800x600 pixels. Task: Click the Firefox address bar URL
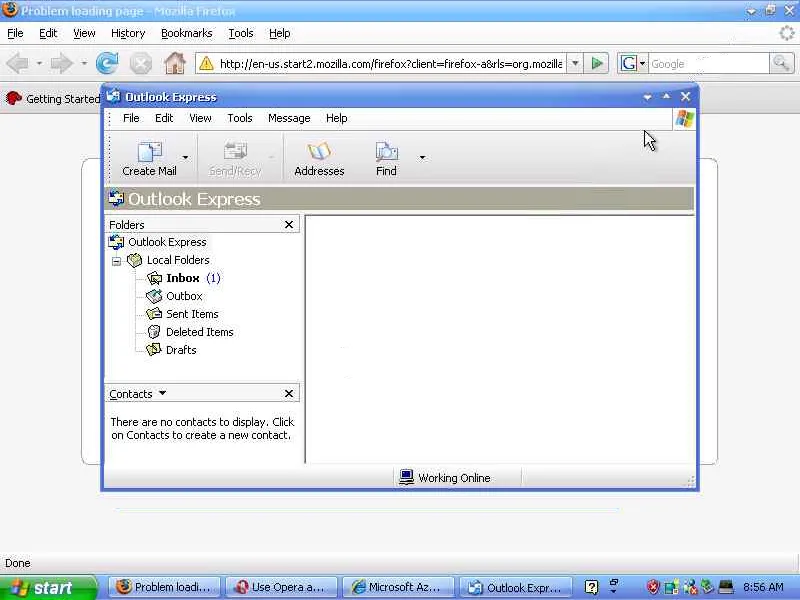click(x=391, y=64)
